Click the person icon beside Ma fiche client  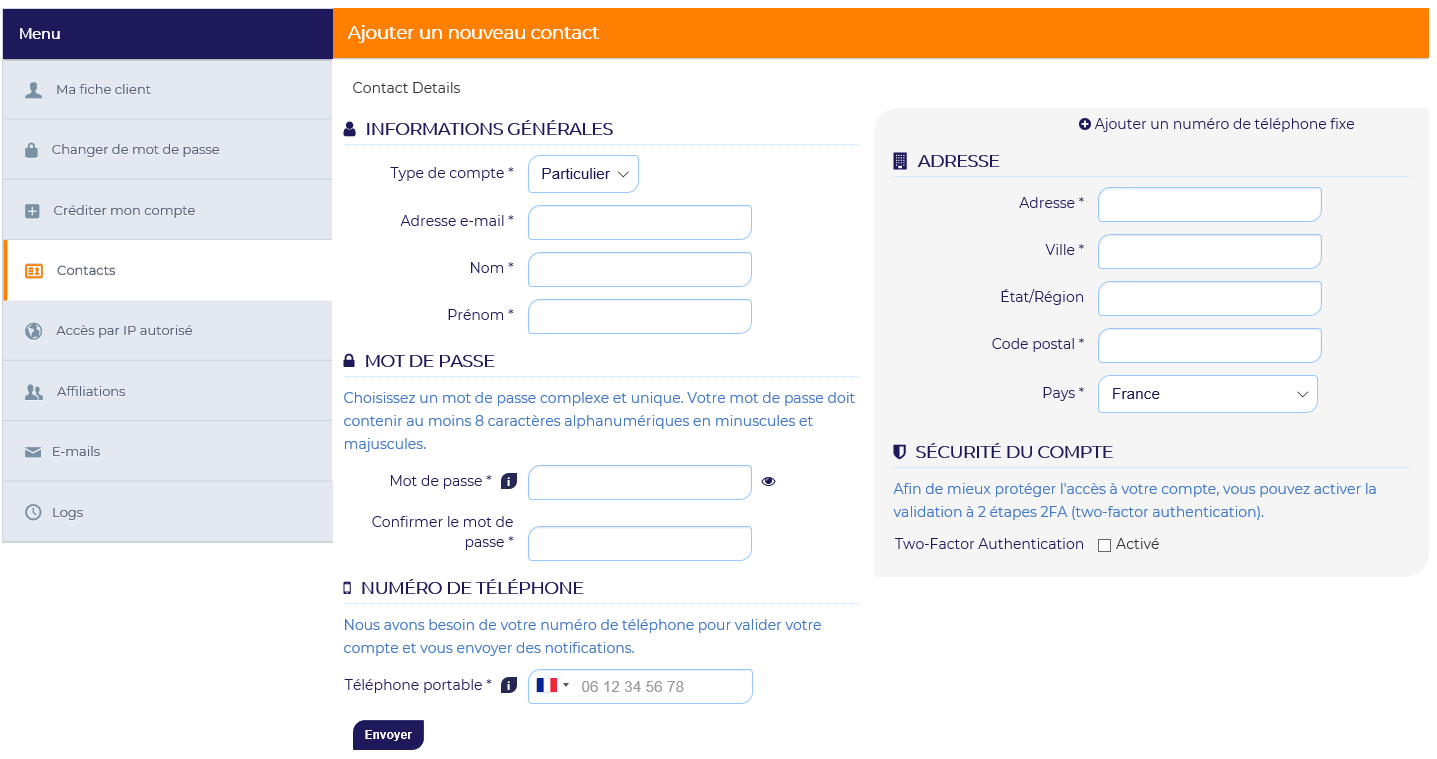[x=33, y=90]
